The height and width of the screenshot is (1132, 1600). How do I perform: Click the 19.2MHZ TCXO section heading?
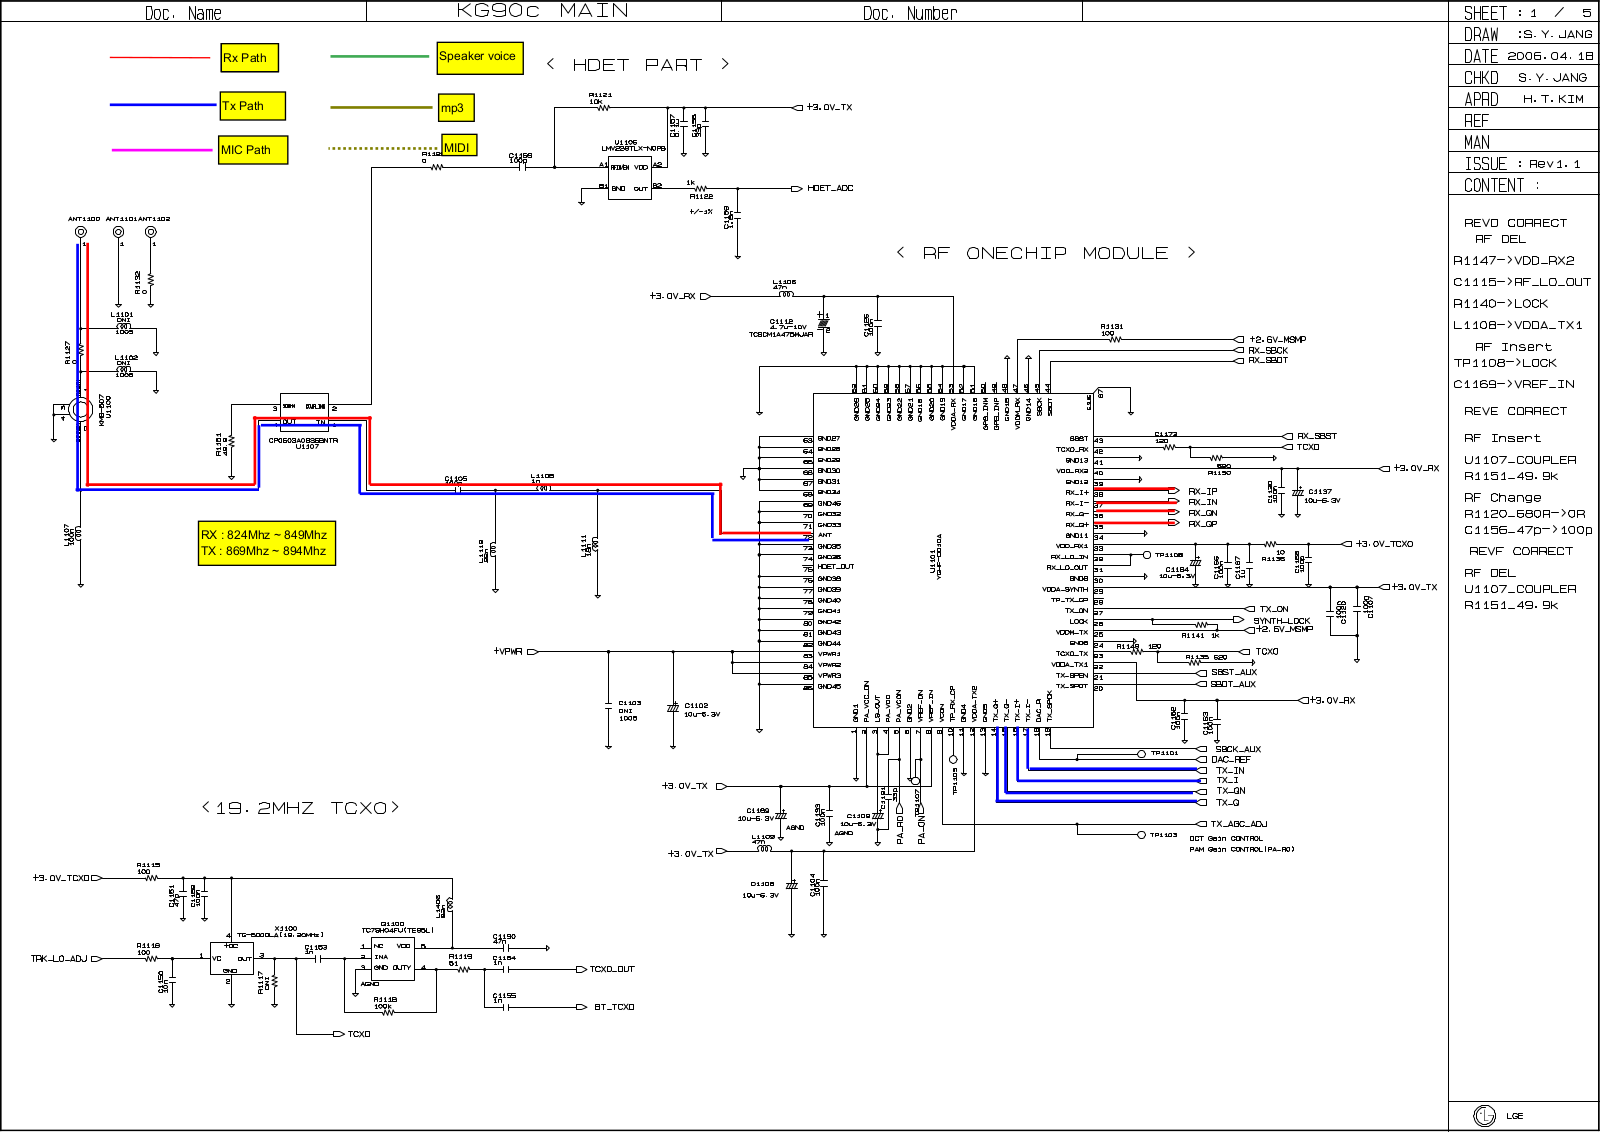coord(300,808)
